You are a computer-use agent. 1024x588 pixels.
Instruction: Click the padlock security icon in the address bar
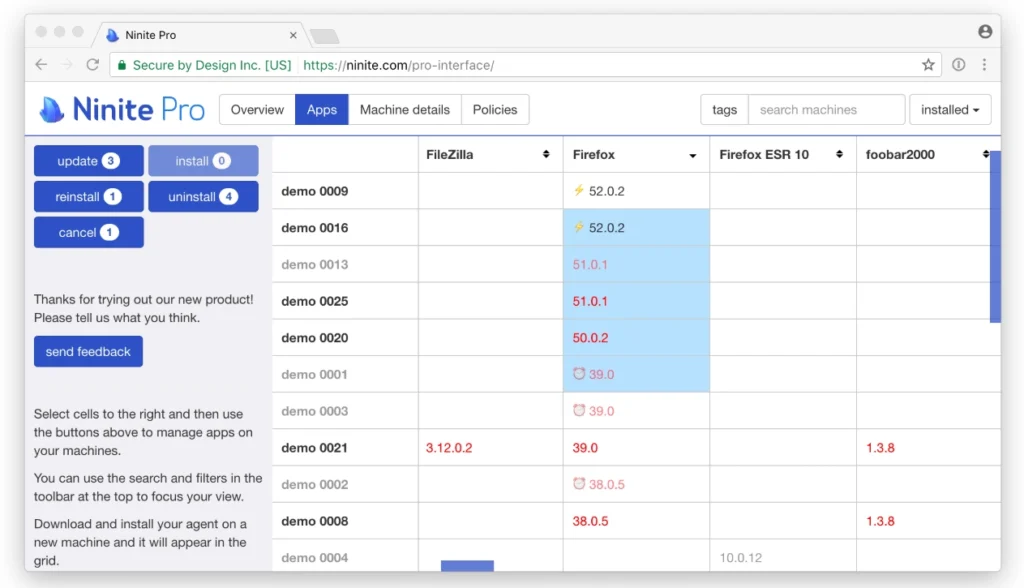tap(120, 63)
